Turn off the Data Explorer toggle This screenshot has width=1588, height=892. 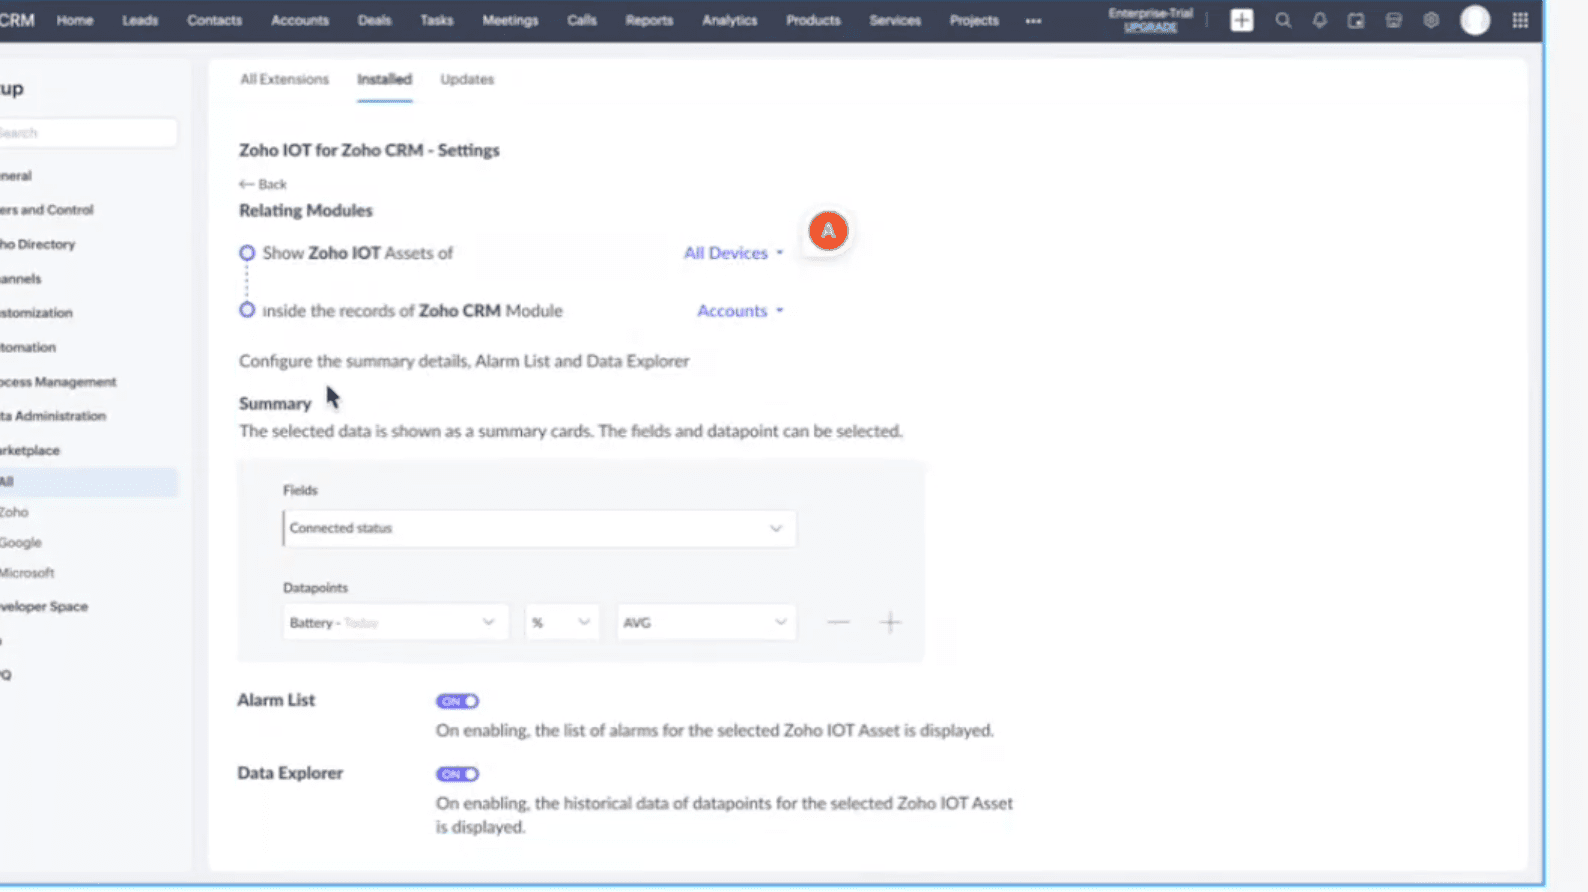(457, 774)
